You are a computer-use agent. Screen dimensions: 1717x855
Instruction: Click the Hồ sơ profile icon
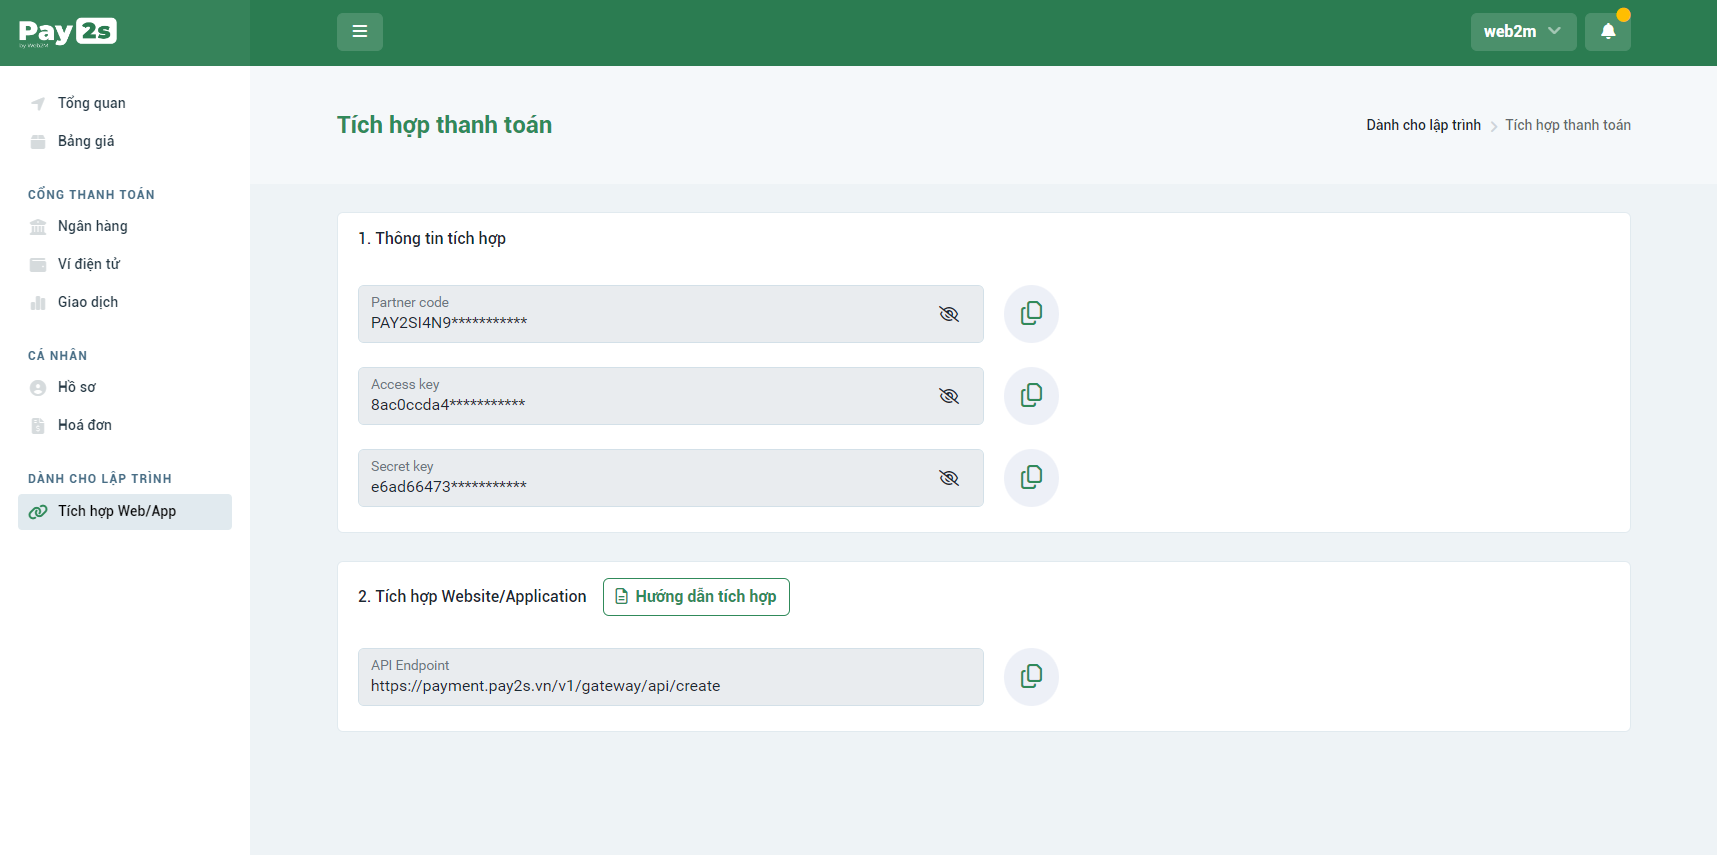[x=38, y=388]
